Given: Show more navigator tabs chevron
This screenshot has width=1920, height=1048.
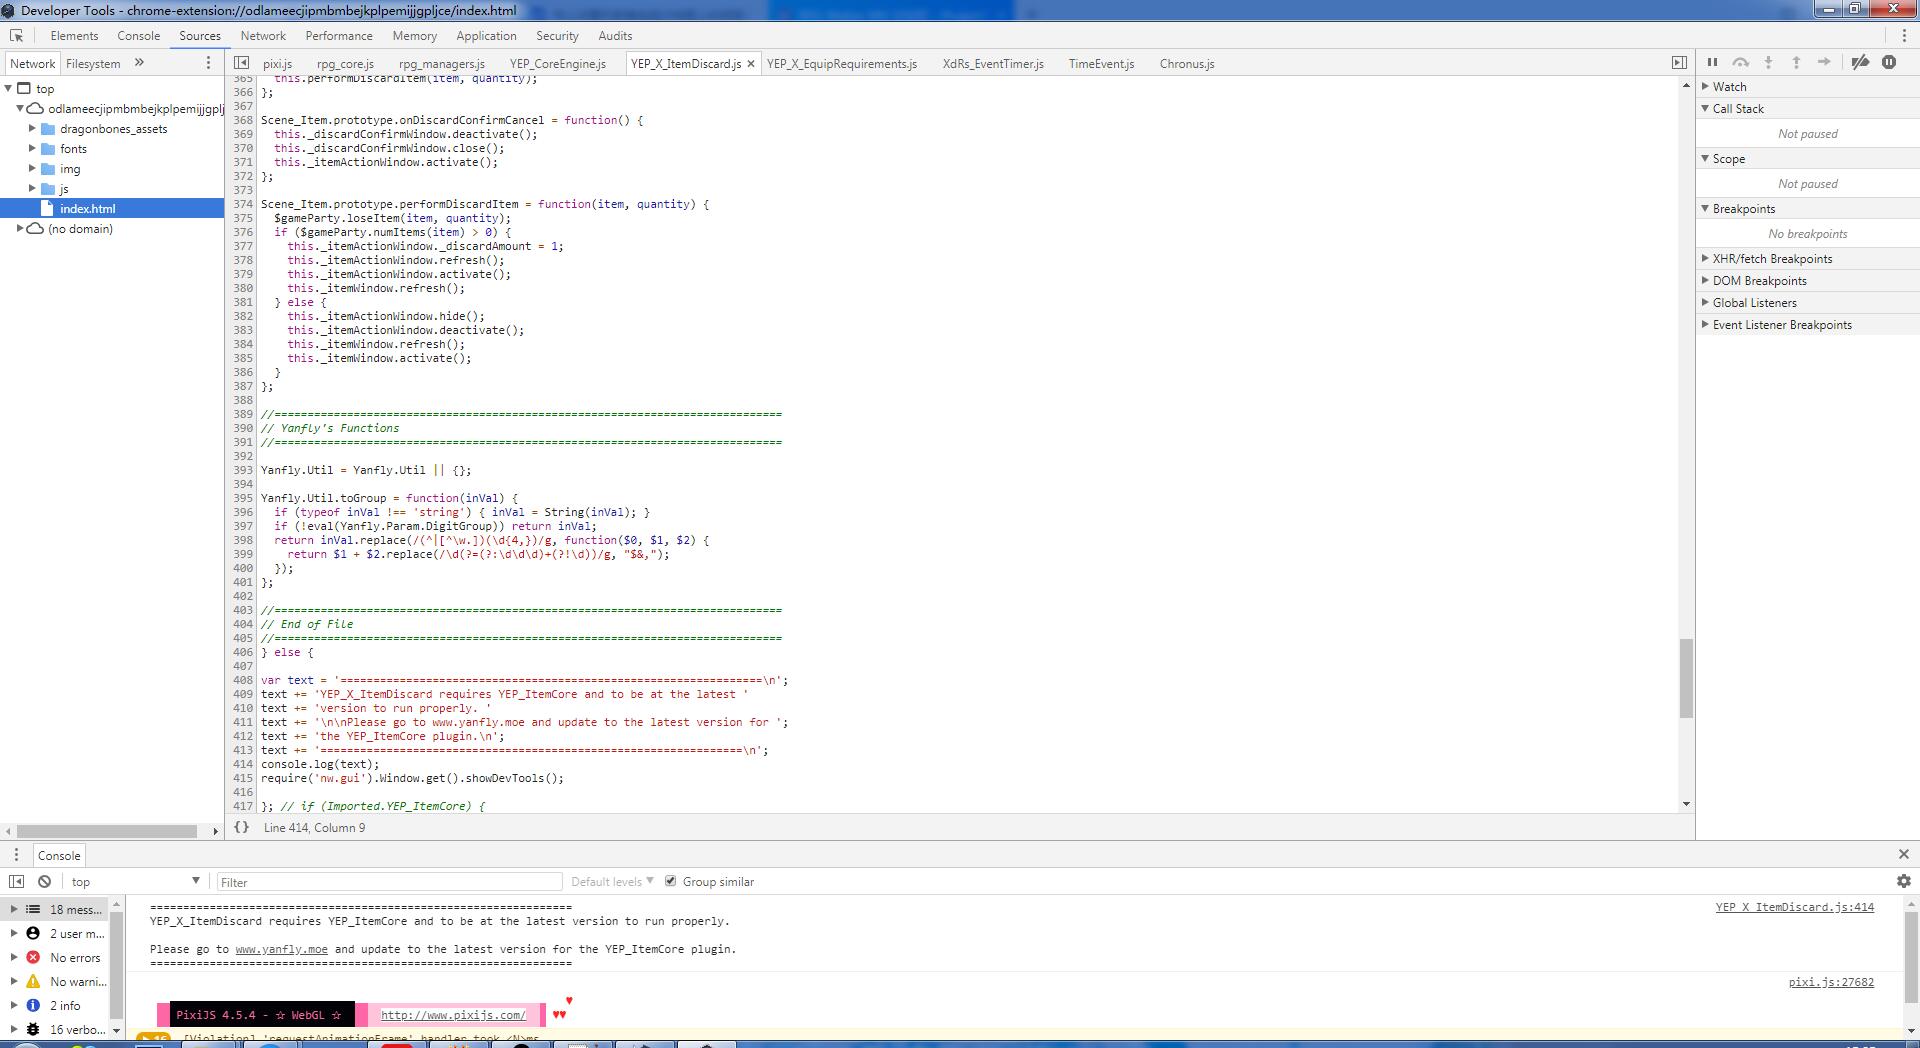Looking at the screenshot, I should 139,62.
